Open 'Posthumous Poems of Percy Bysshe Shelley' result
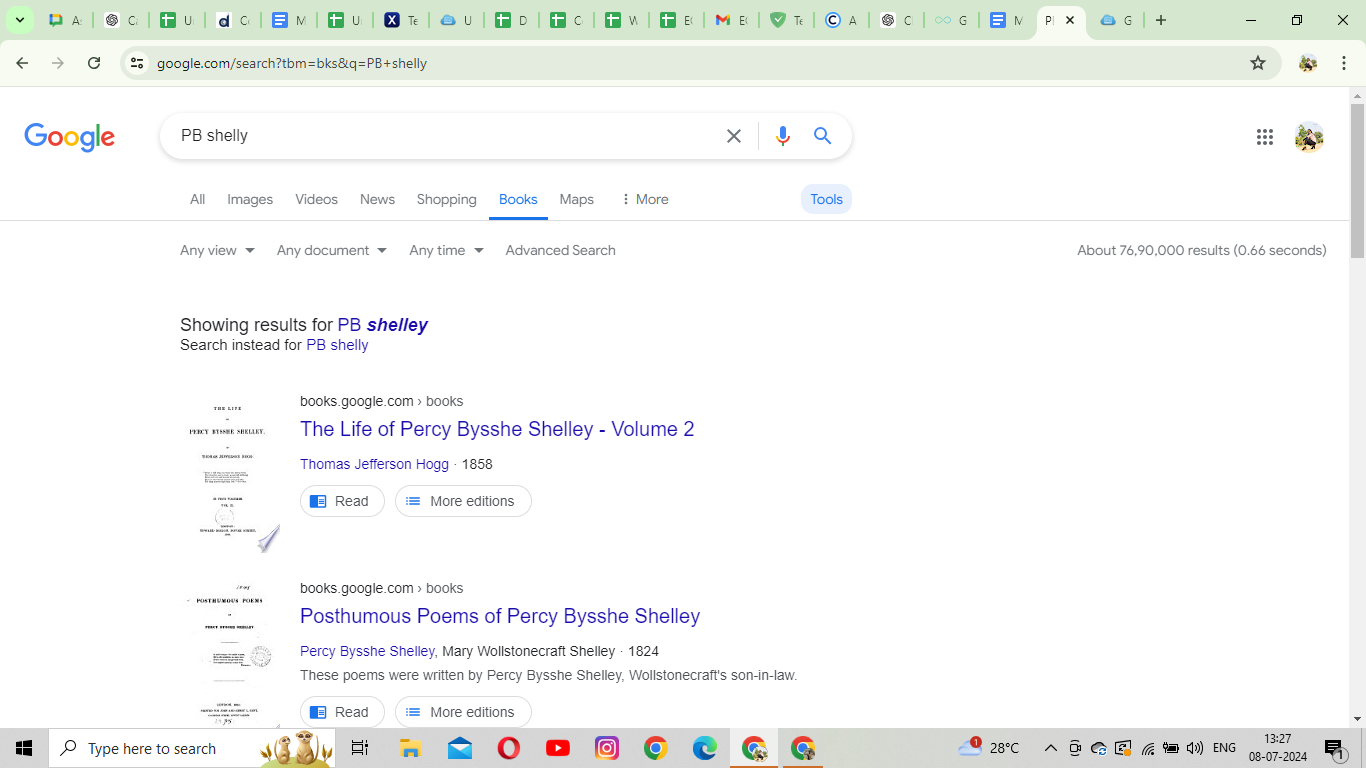 point(500,616)
